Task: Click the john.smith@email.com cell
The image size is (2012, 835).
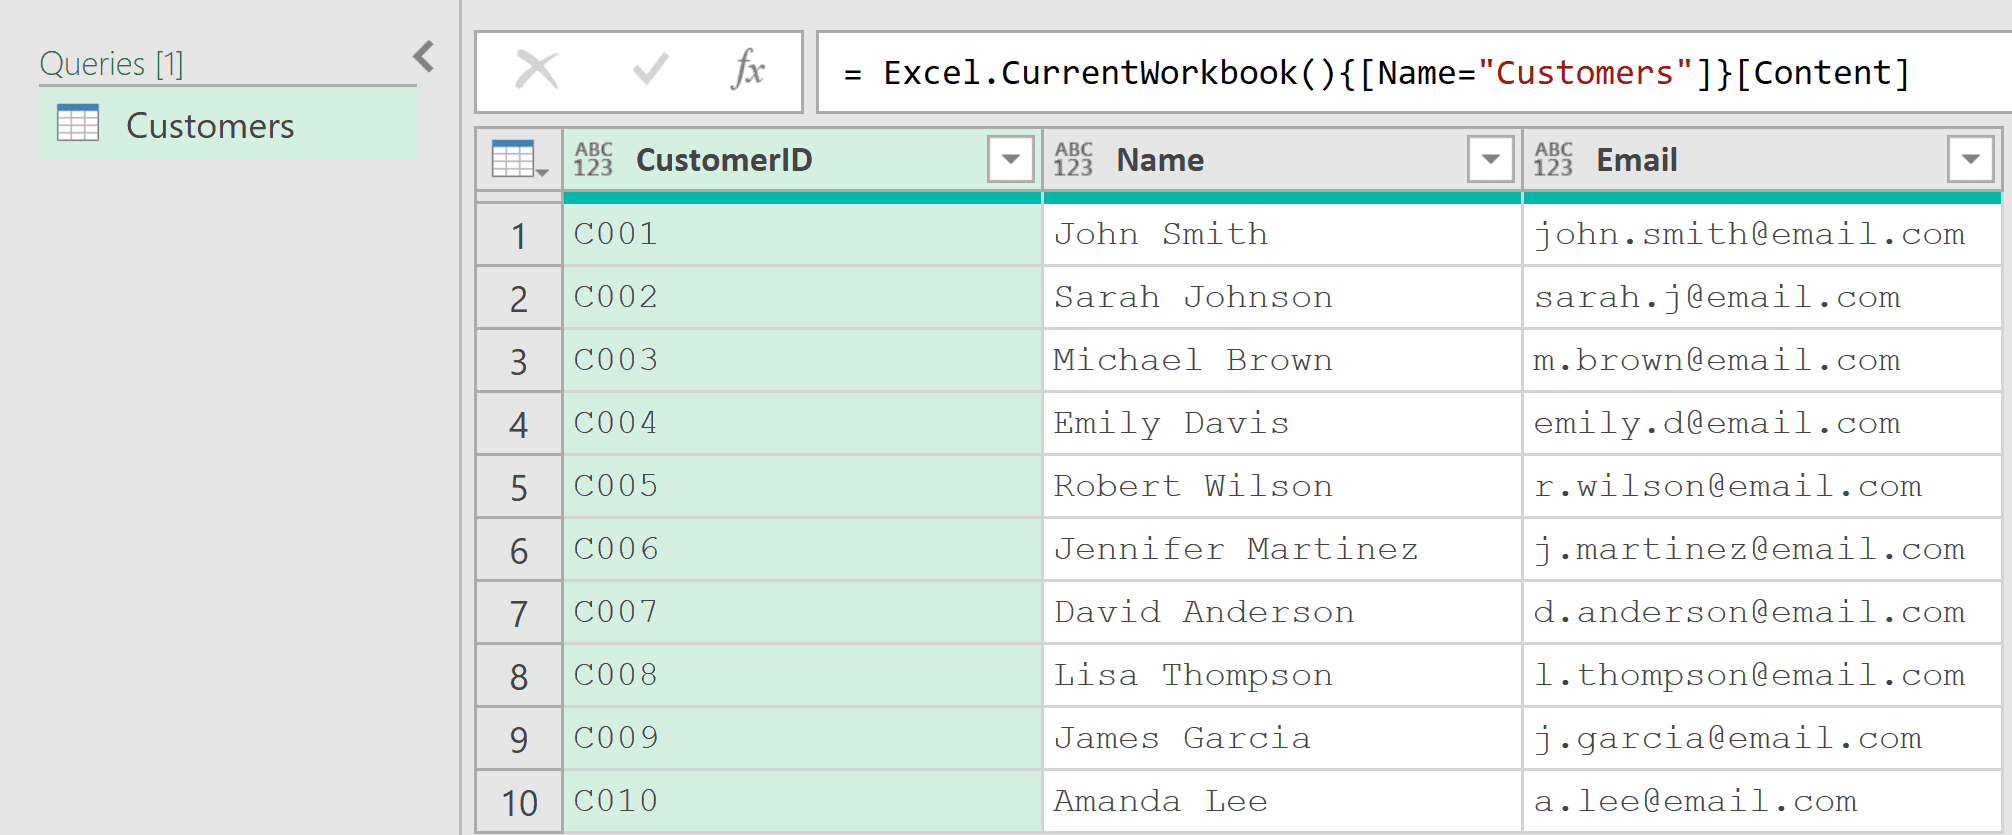Action: tap(1762, 235)
